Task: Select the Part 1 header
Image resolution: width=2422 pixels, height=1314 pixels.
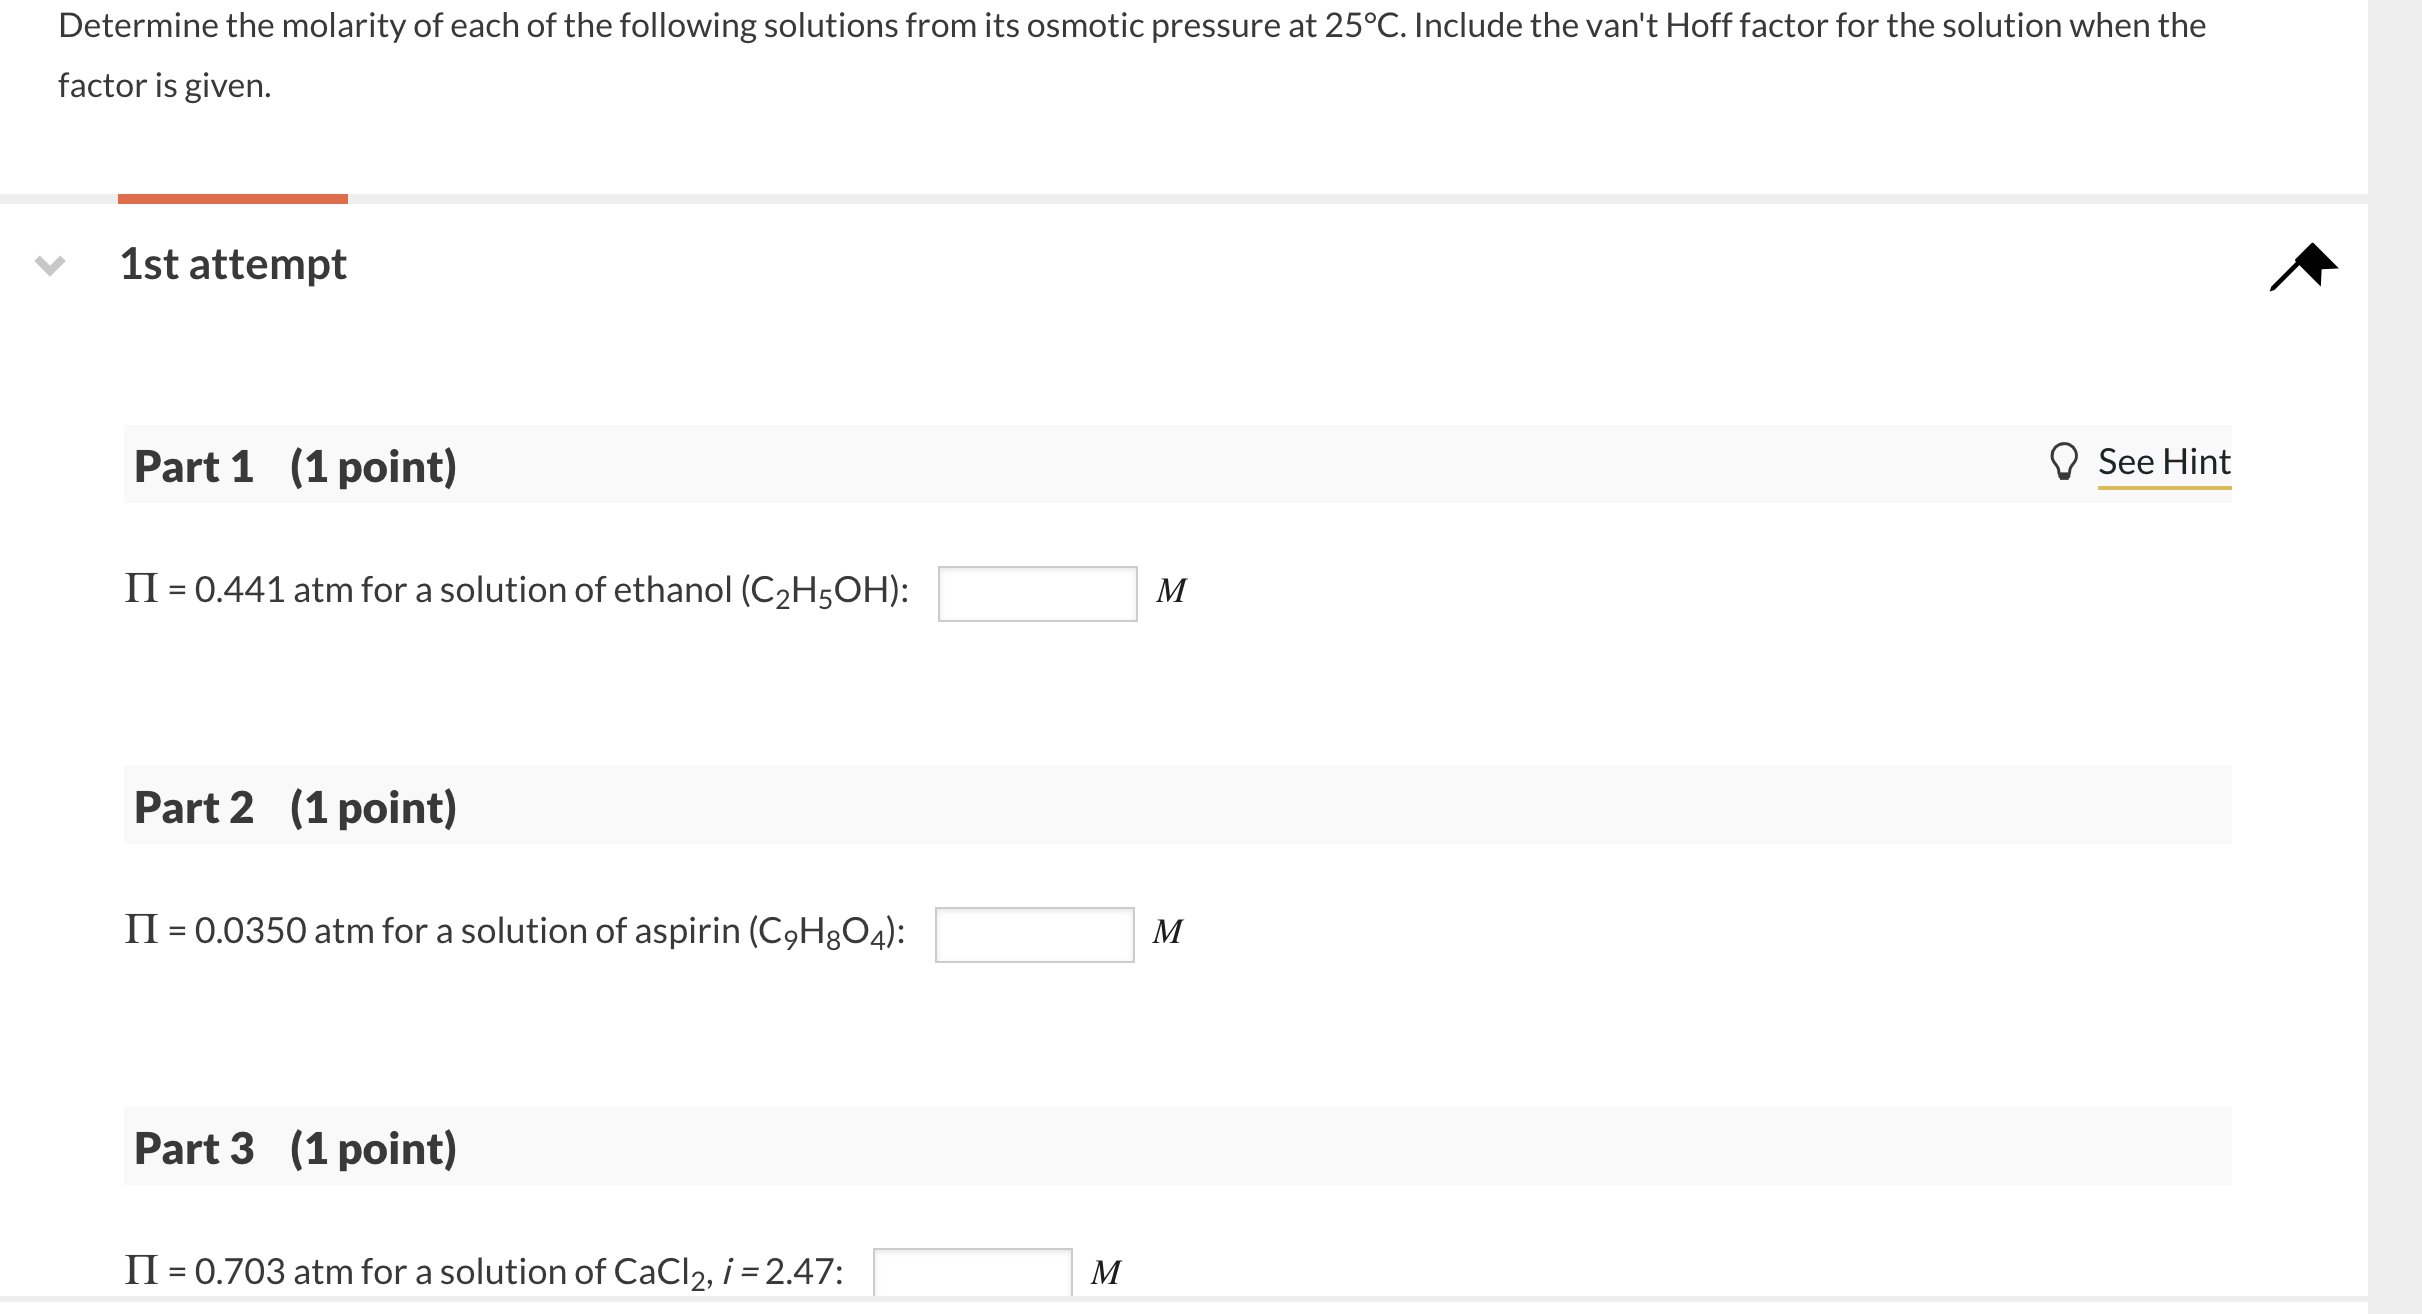Action: point(294,465)
